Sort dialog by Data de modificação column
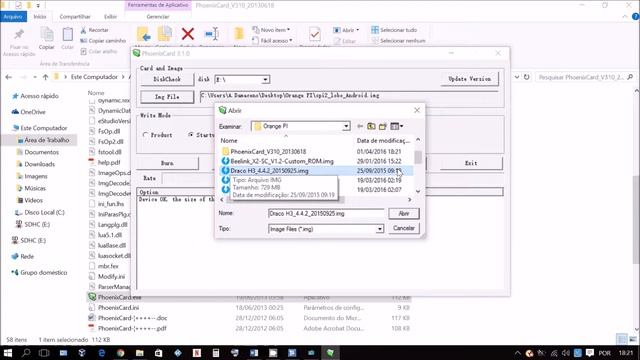The image size is (640, 360). tap(382, 140)
